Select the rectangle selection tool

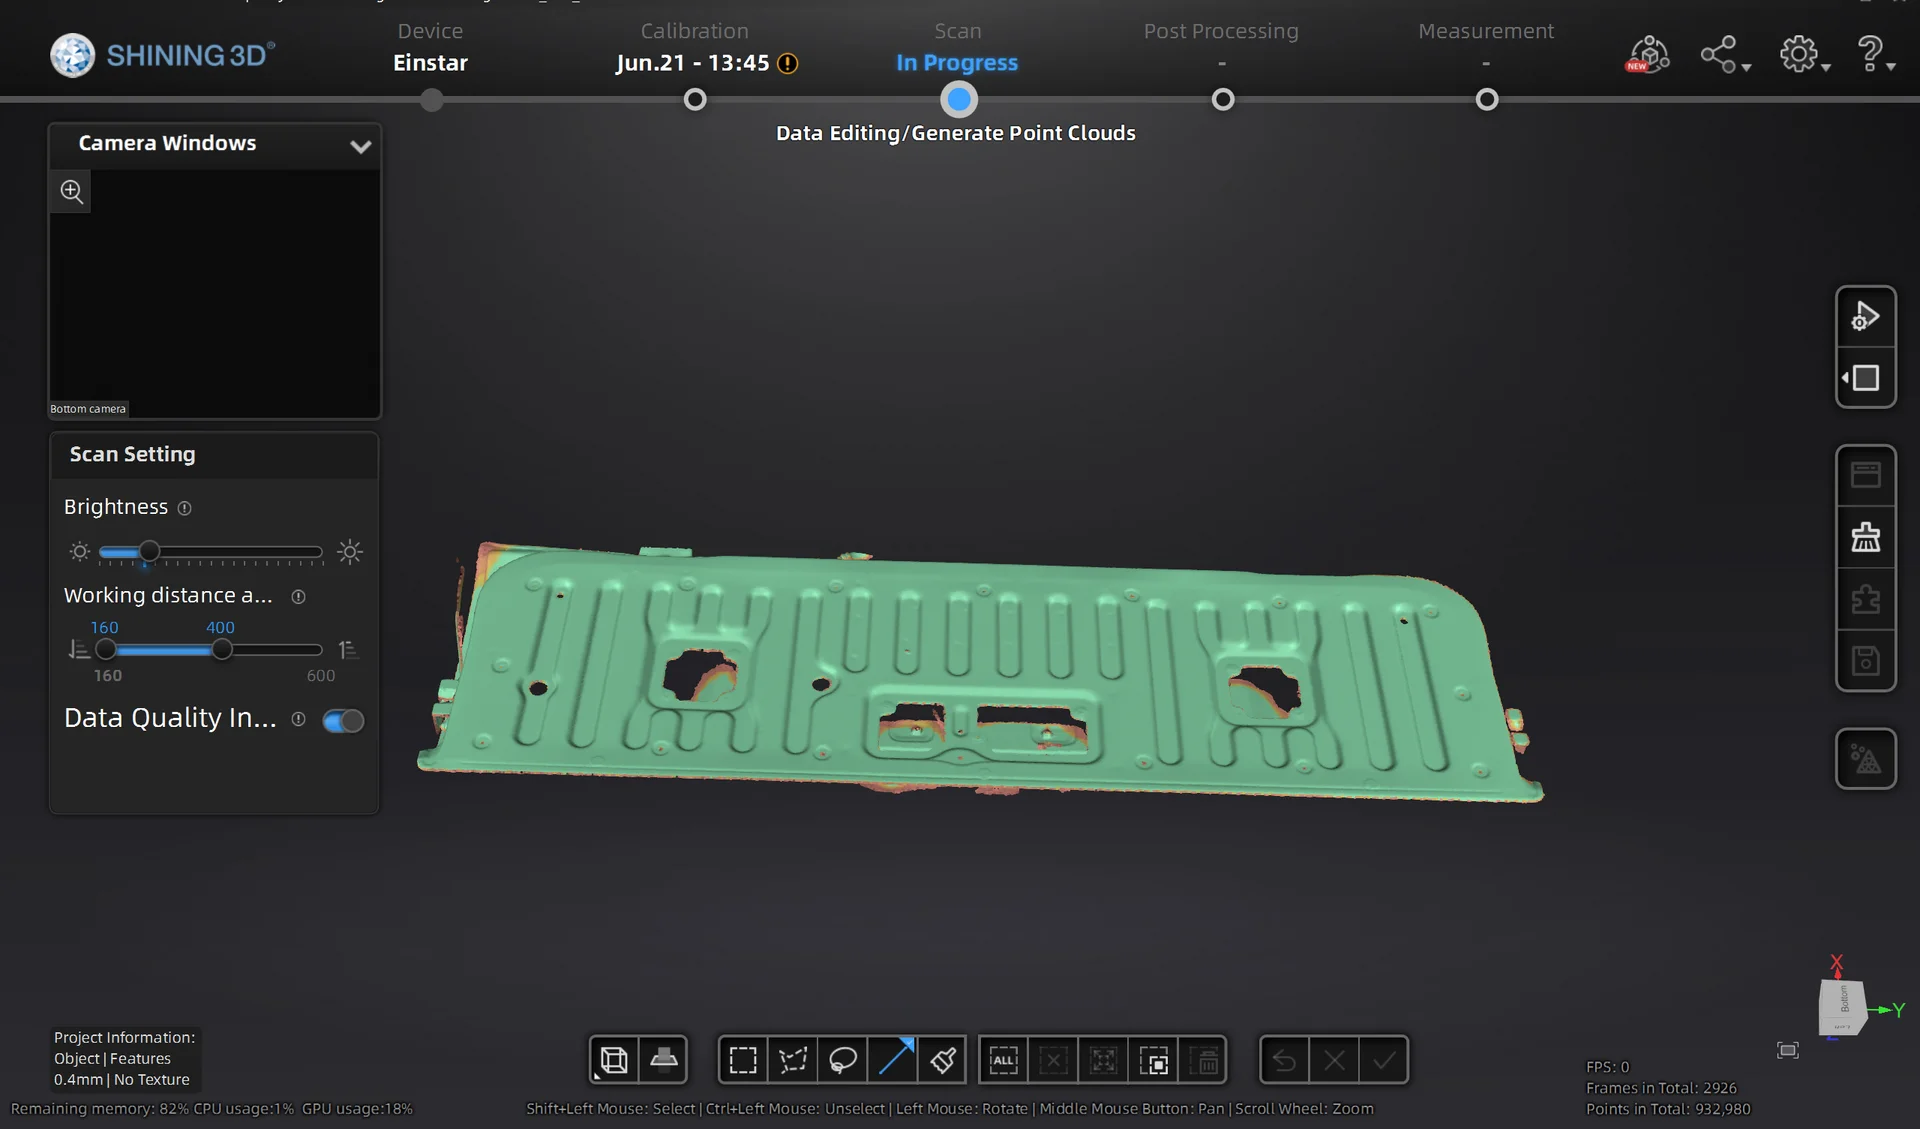[x=742, y=1060]
